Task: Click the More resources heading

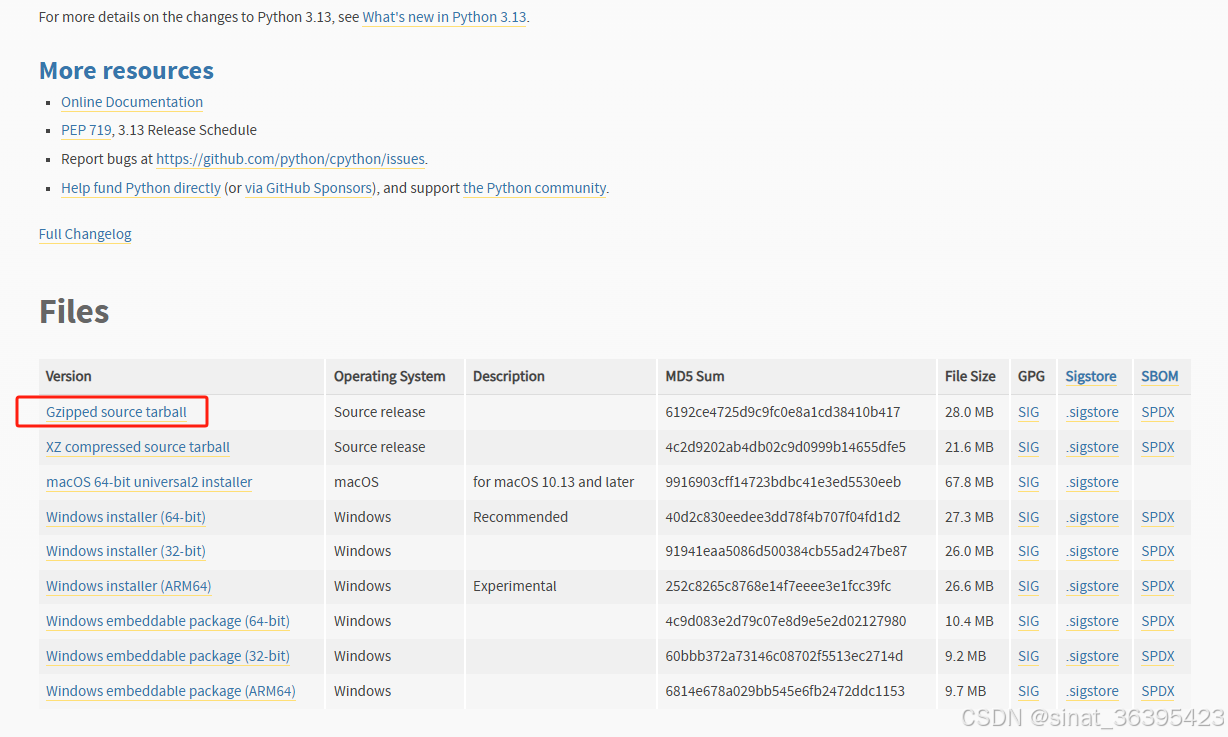Action: click(x=126, y=71)
